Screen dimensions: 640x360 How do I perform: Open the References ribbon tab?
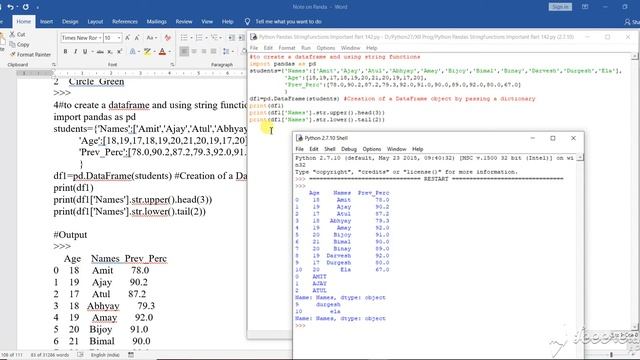tap(124, 22)
